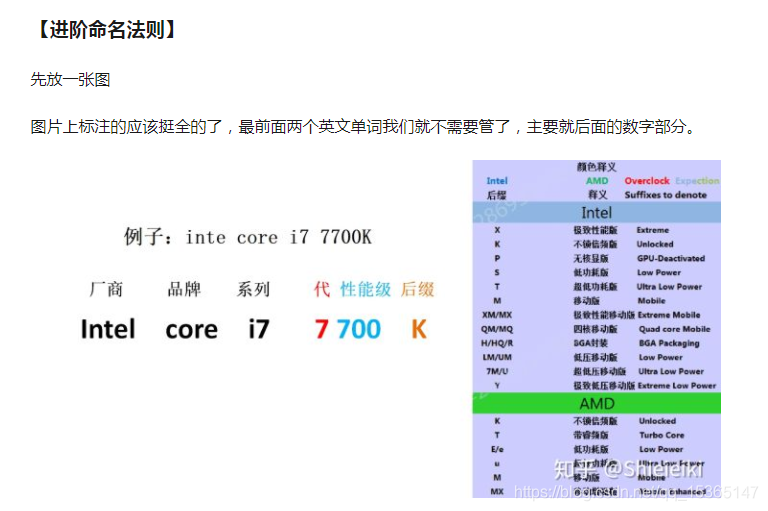Screen dimensions: 768x511
Task: Select the red 代 label
Action: point(322,289)
